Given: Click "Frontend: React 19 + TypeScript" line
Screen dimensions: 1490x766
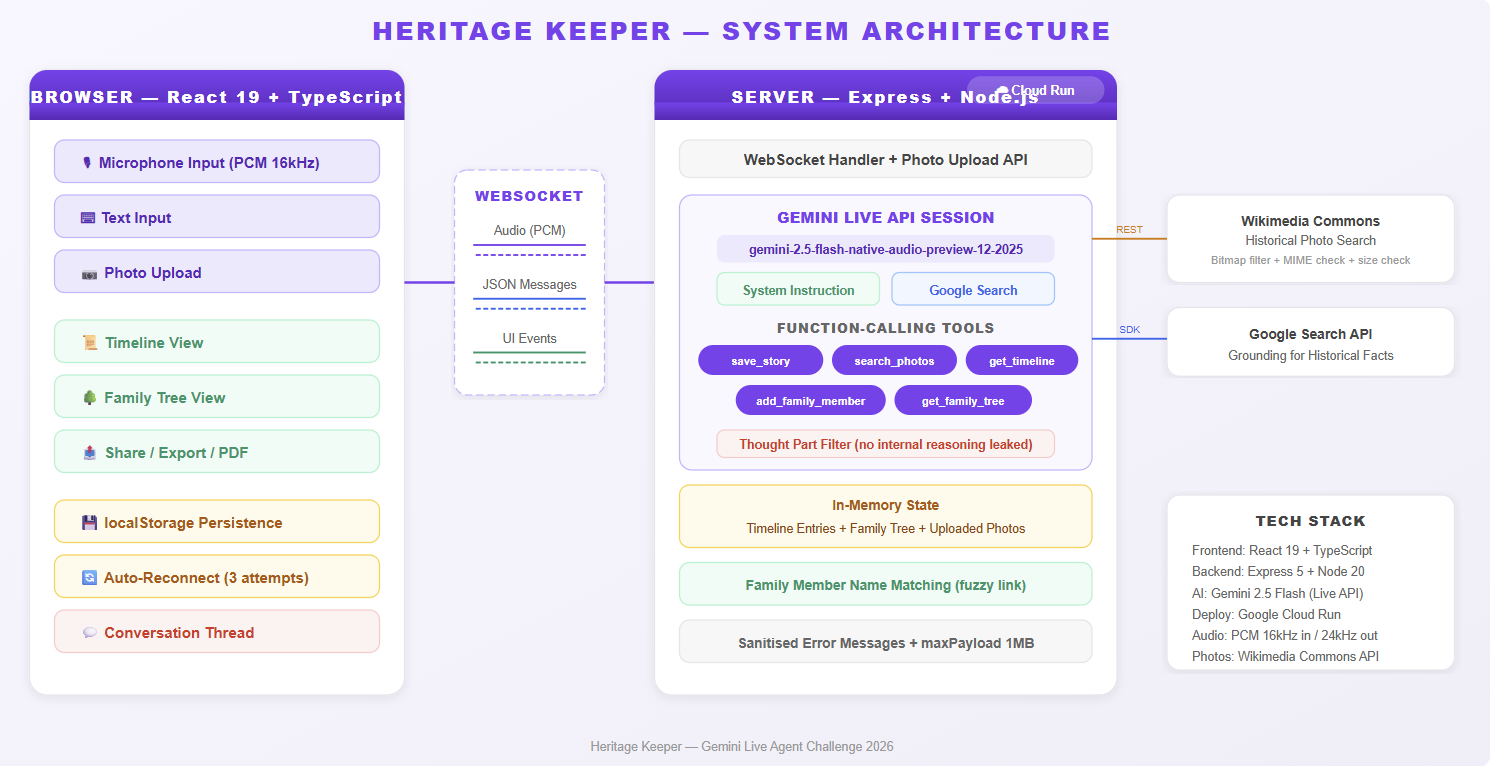Looking at the screenshot, I should click(1282, 551).
